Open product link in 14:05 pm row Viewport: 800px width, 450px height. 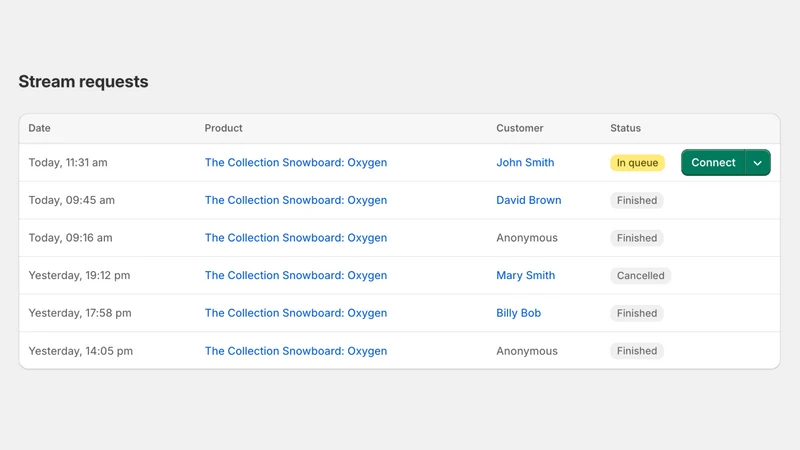(296, 351)
